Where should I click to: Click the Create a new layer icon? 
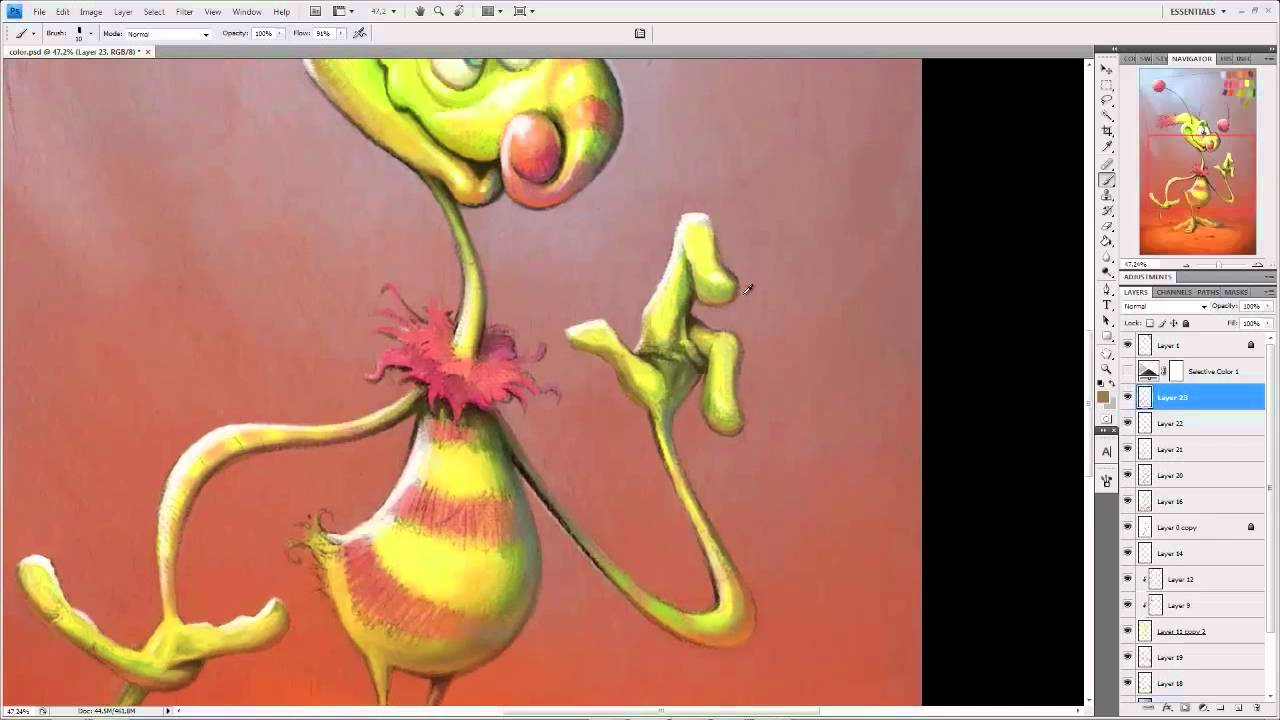[1239, 708]
